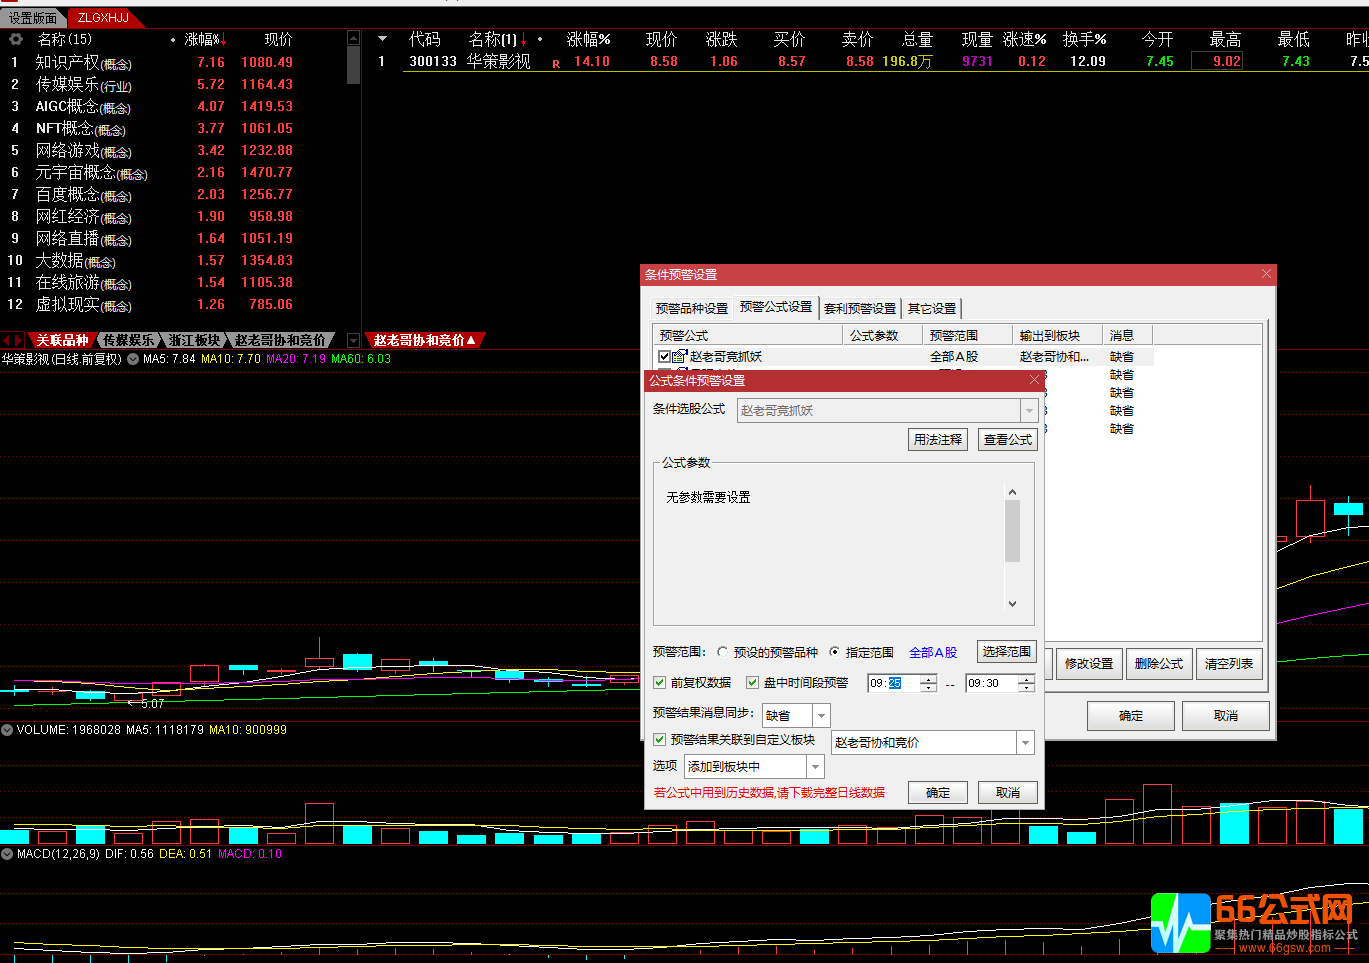This screenshot has width=1369, height=963.
Task: Click the MACD indicator round arrow icon
Action: (7, 854)
